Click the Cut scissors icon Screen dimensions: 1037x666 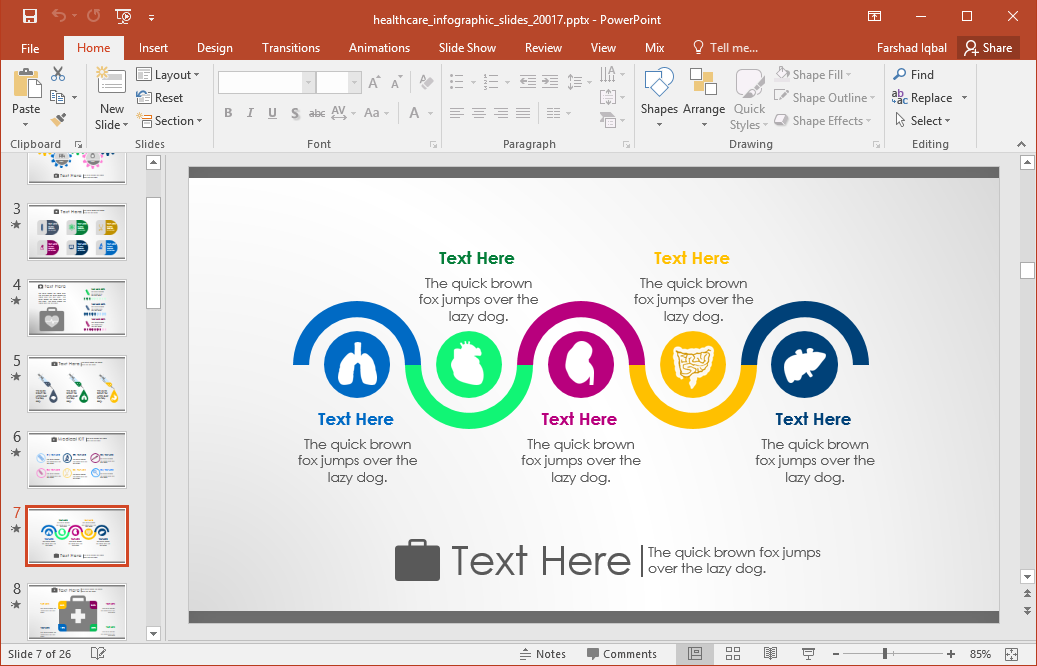coord(58,74)
